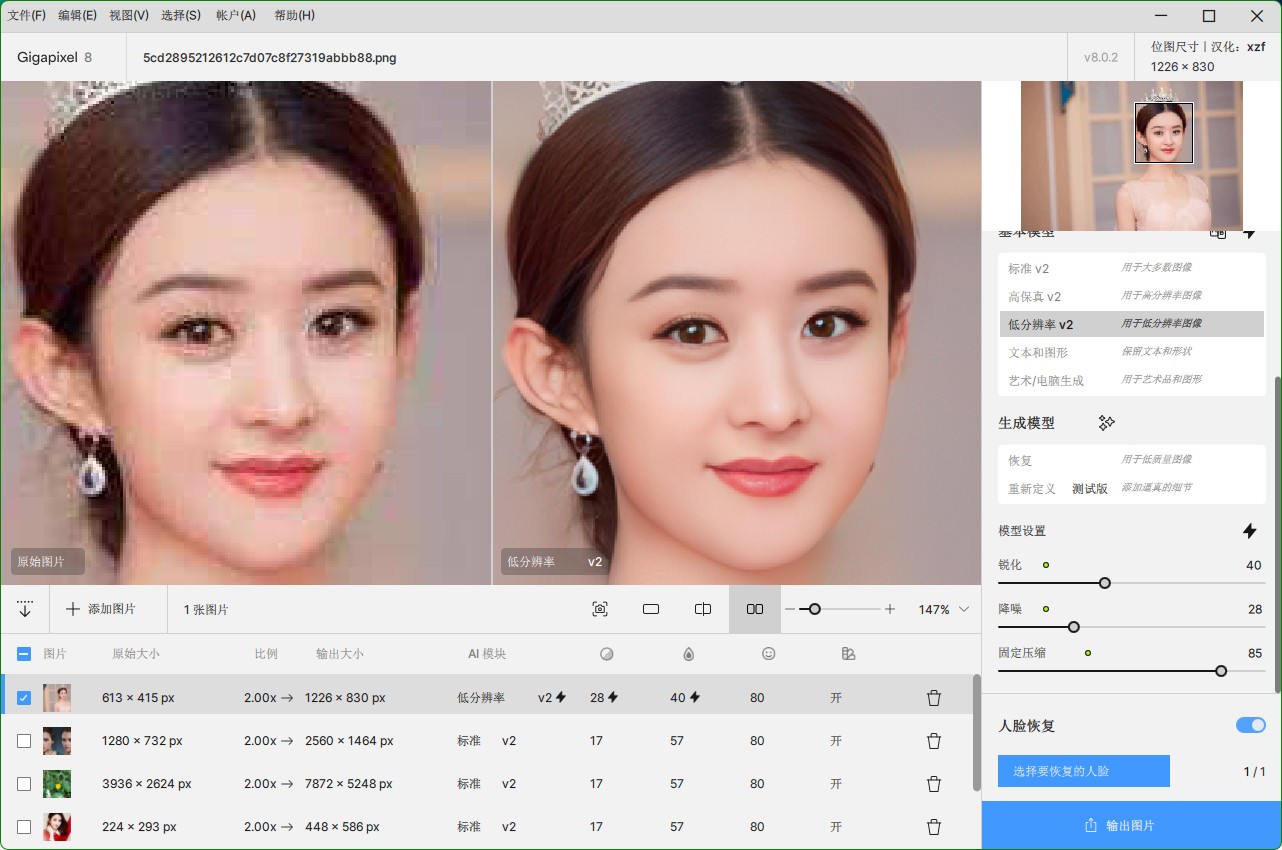
Task: Switch to split view layout icon
Action: pos(703,609)
